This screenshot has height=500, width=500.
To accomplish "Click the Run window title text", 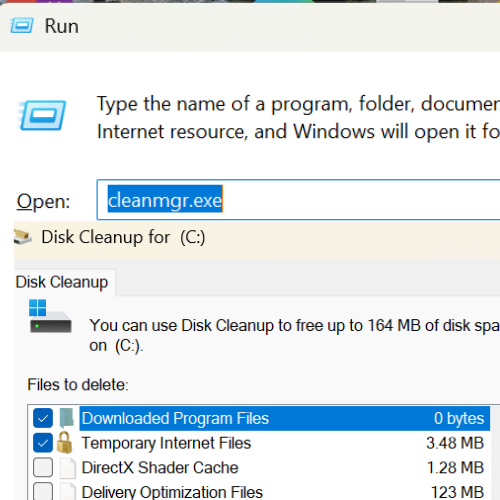I will (62, 26).
